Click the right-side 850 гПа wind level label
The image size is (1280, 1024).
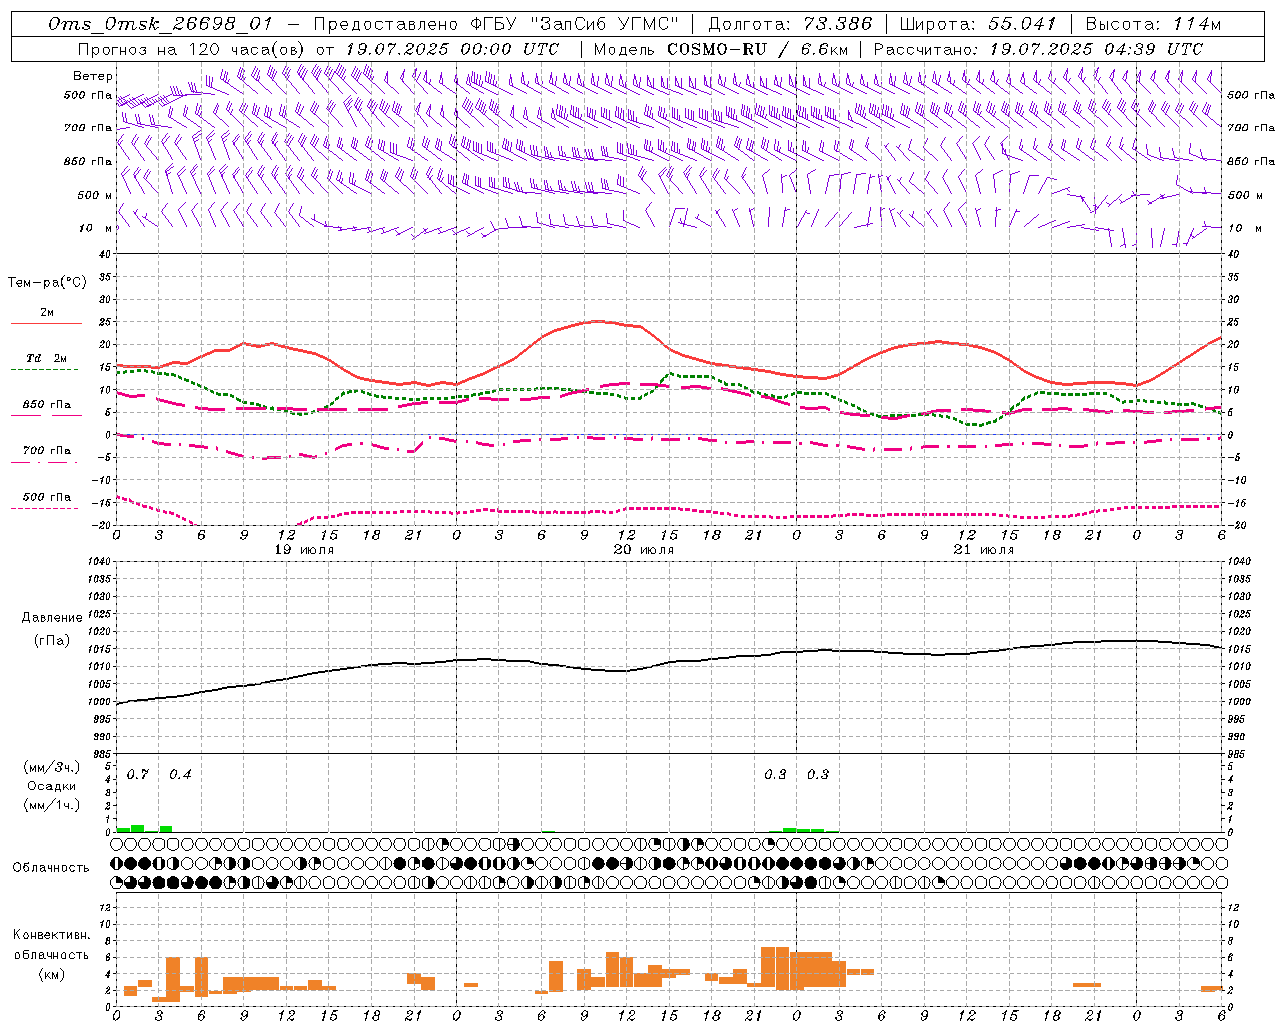[1251, 161]
